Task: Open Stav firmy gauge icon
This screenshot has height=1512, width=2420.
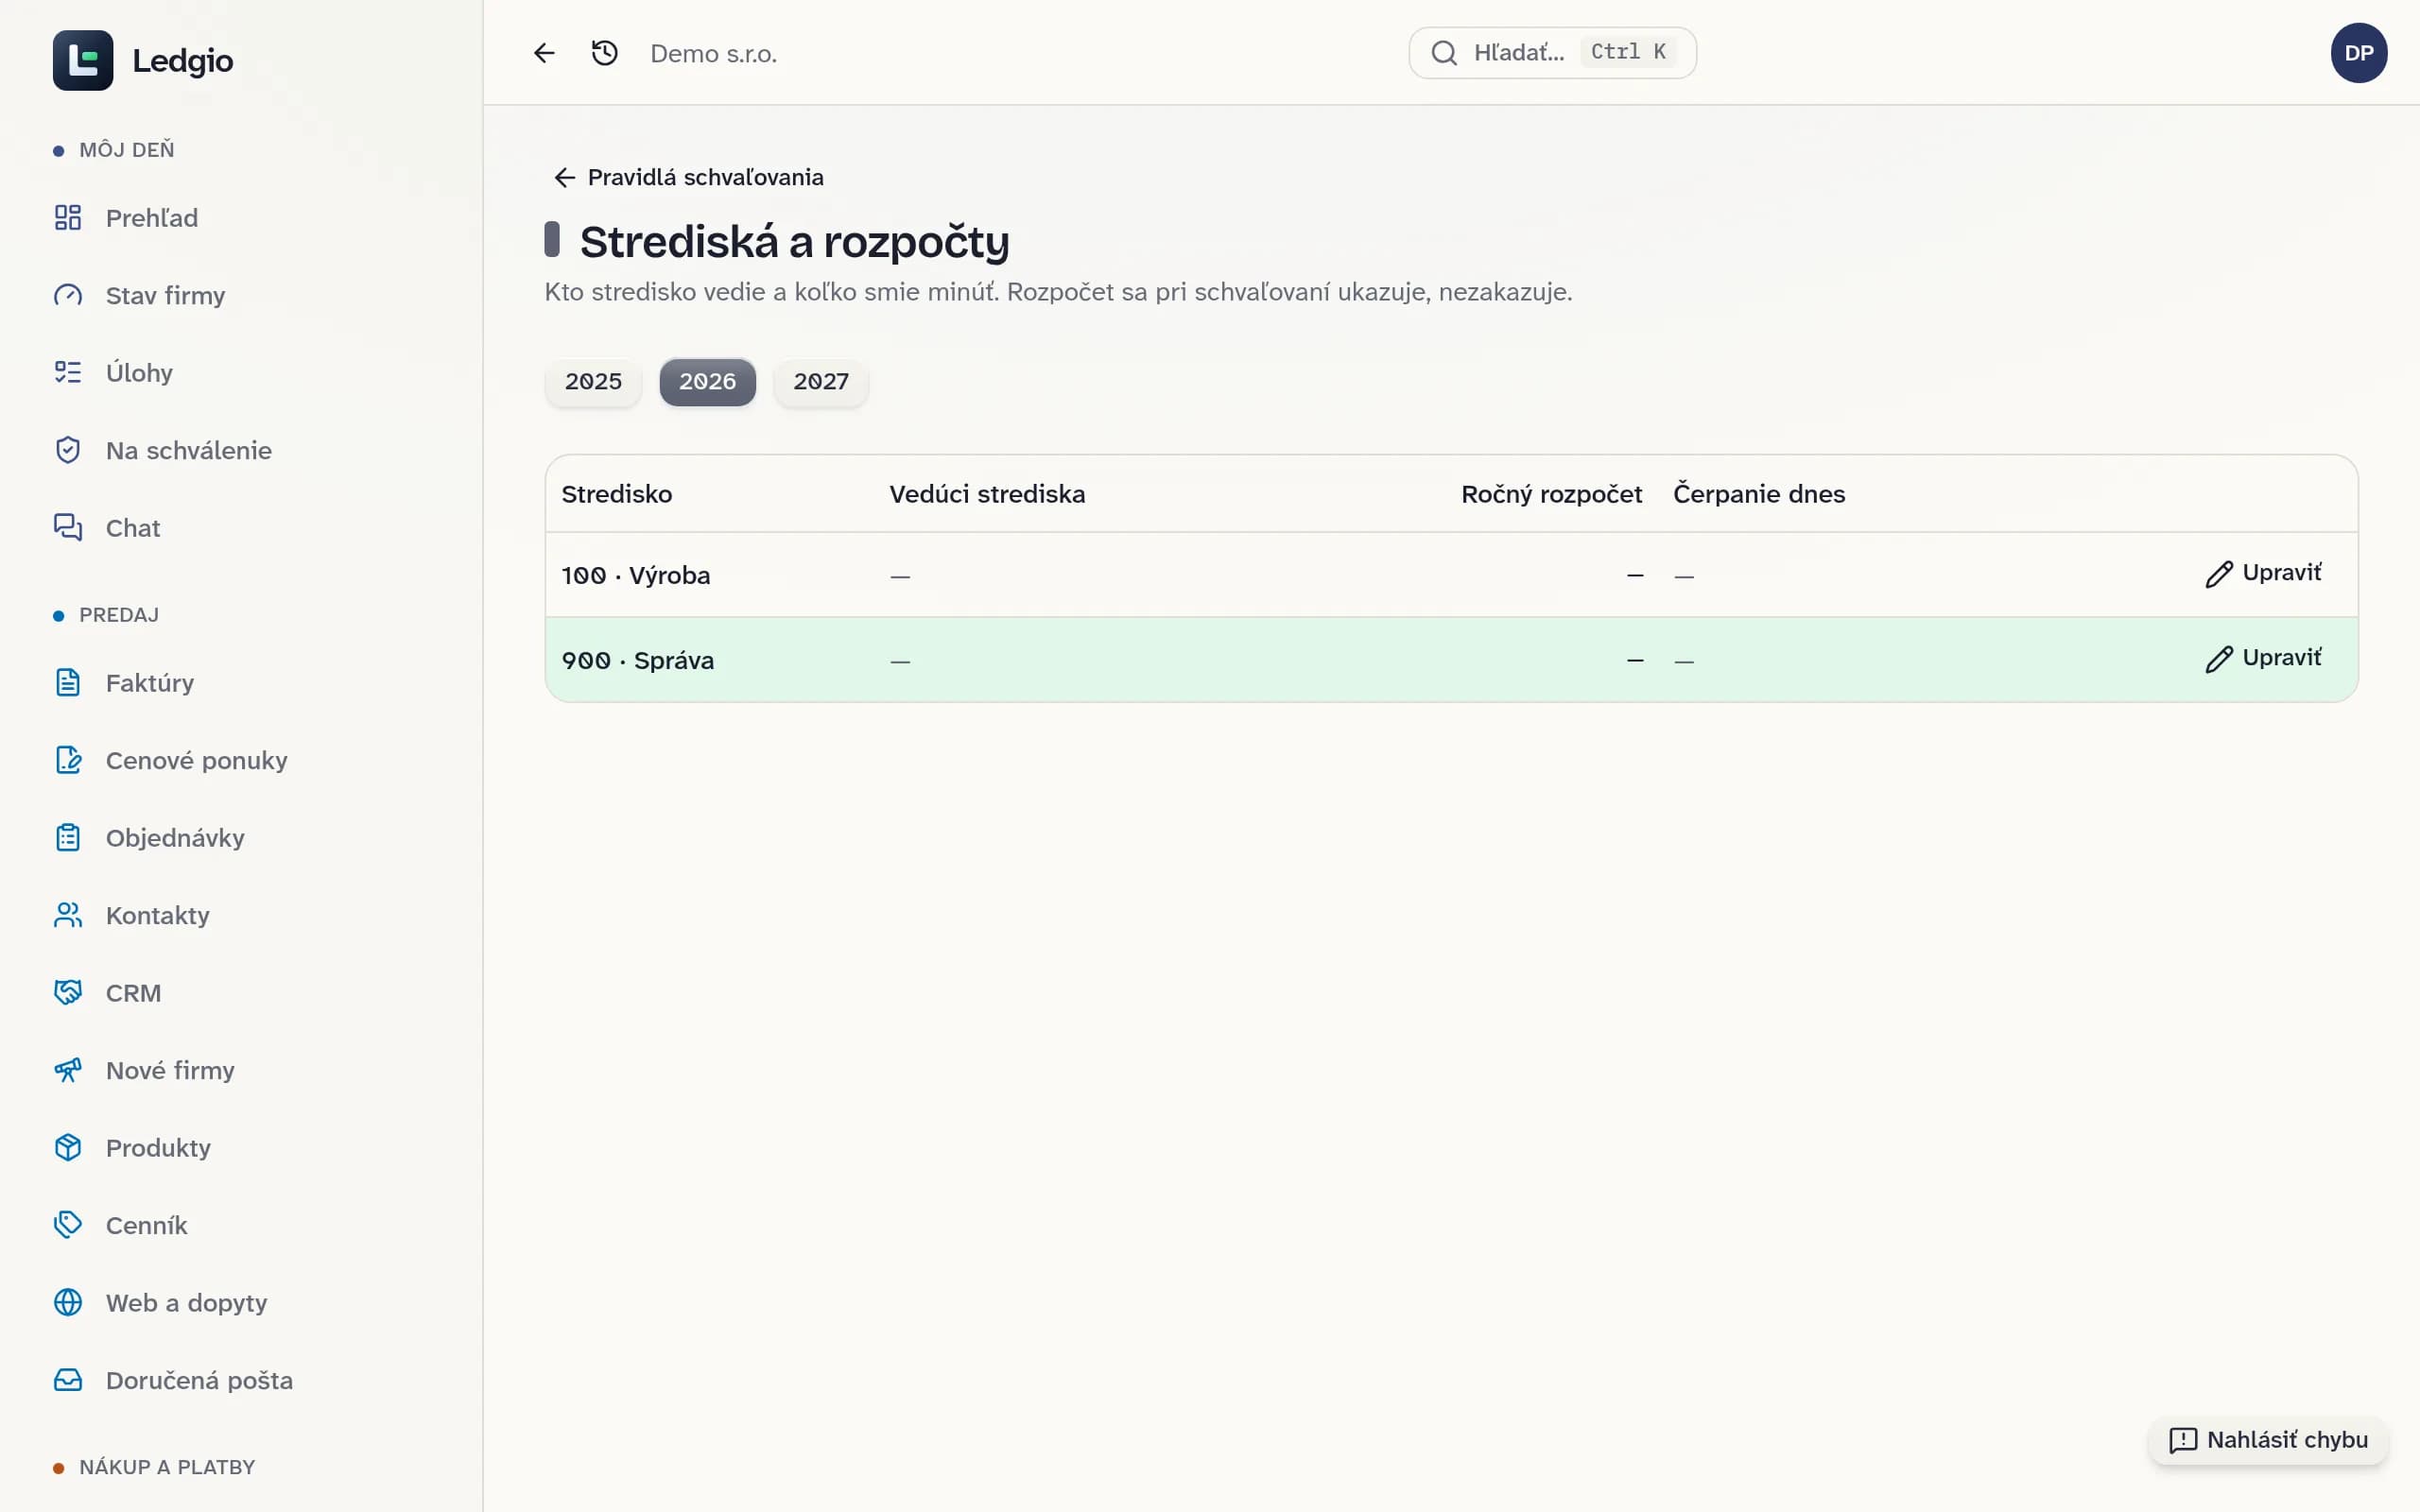Action: (x=68, y=295)
